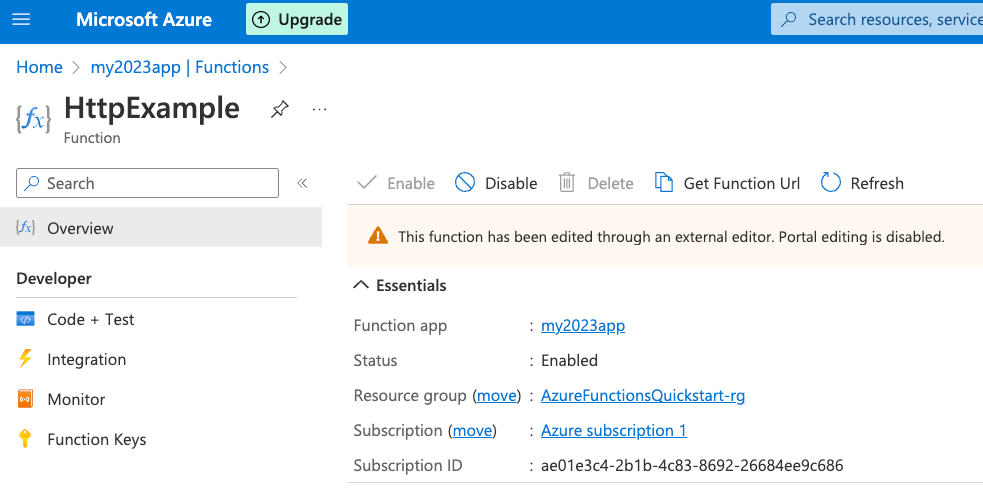Go to Home in the breadcrumb
The height and width of the screenshot is (496, 983).
click(39, 67)
